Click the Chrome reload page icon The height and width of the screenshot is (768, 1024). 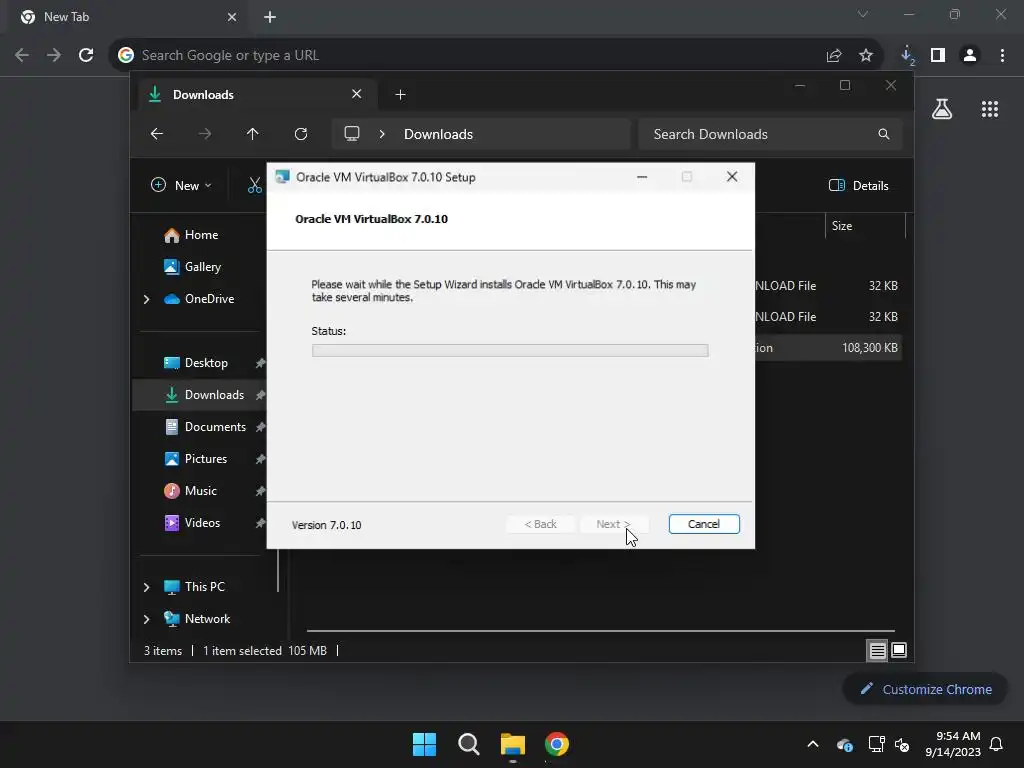pyautogui.click(x=86, y=55)
